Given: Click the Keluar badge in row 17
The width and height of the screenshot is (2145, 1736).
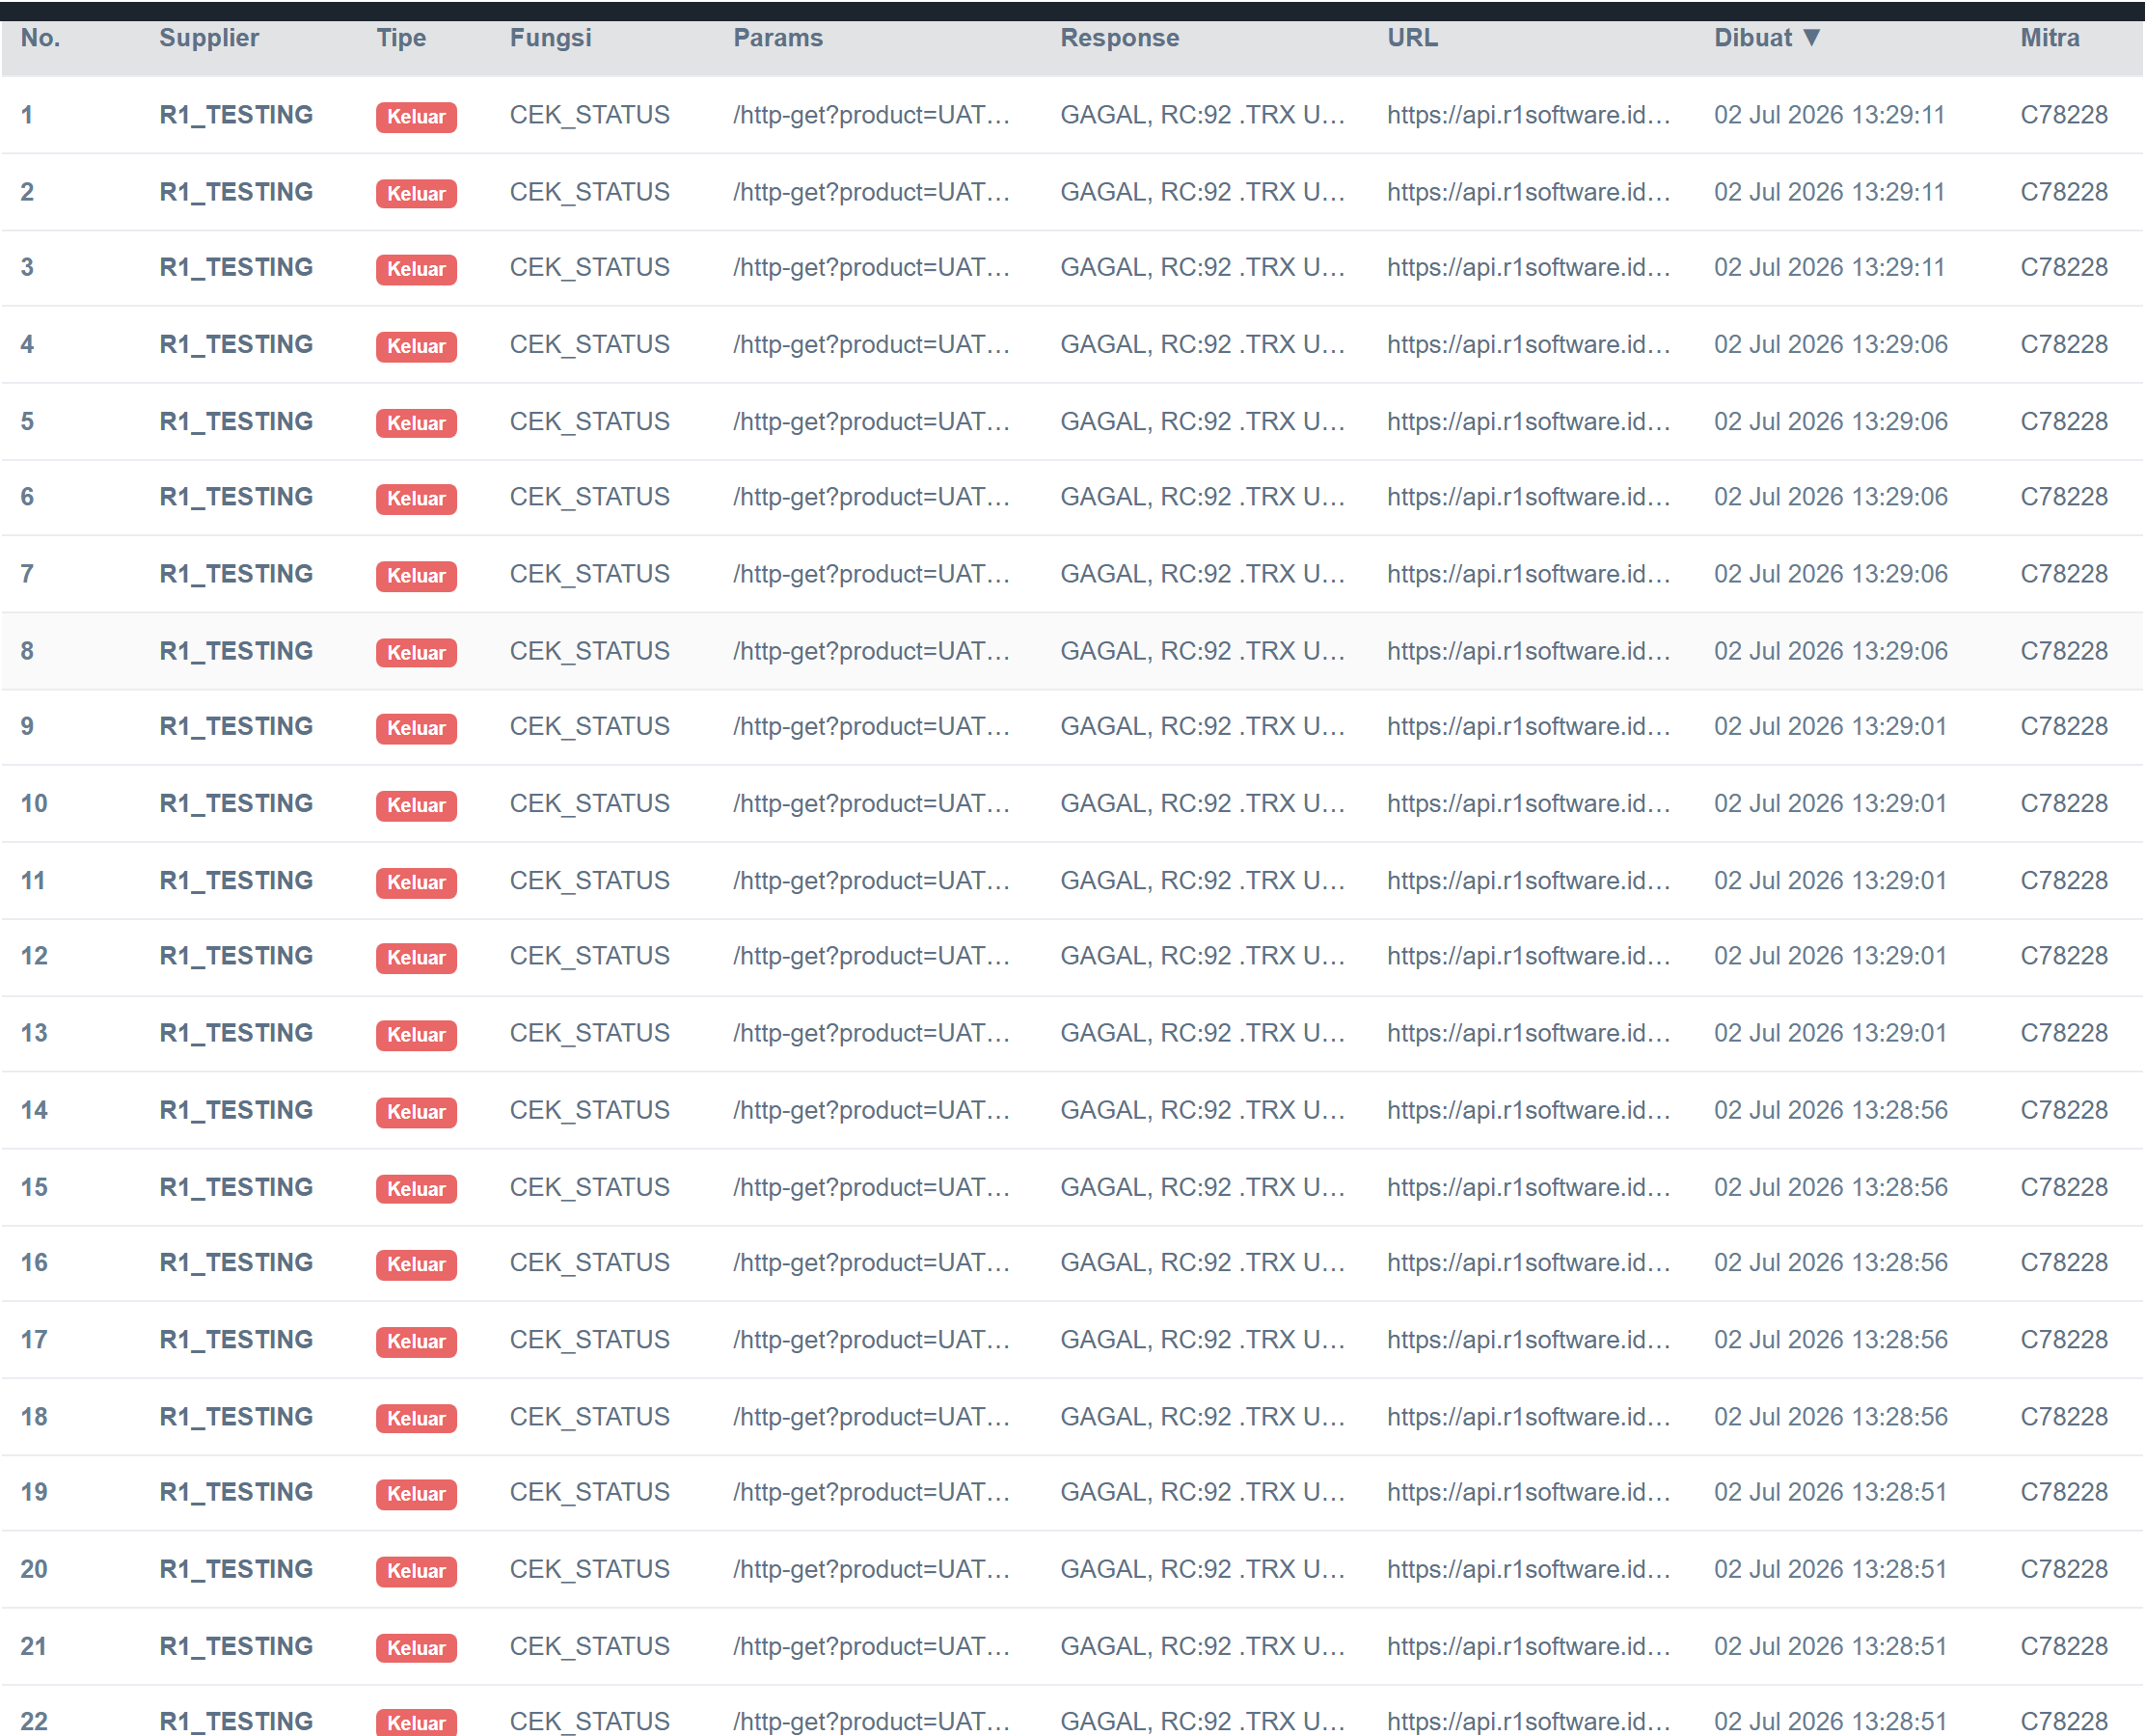Looking at the screenshot, I should pyautogui.click(x=416, y=1341).
